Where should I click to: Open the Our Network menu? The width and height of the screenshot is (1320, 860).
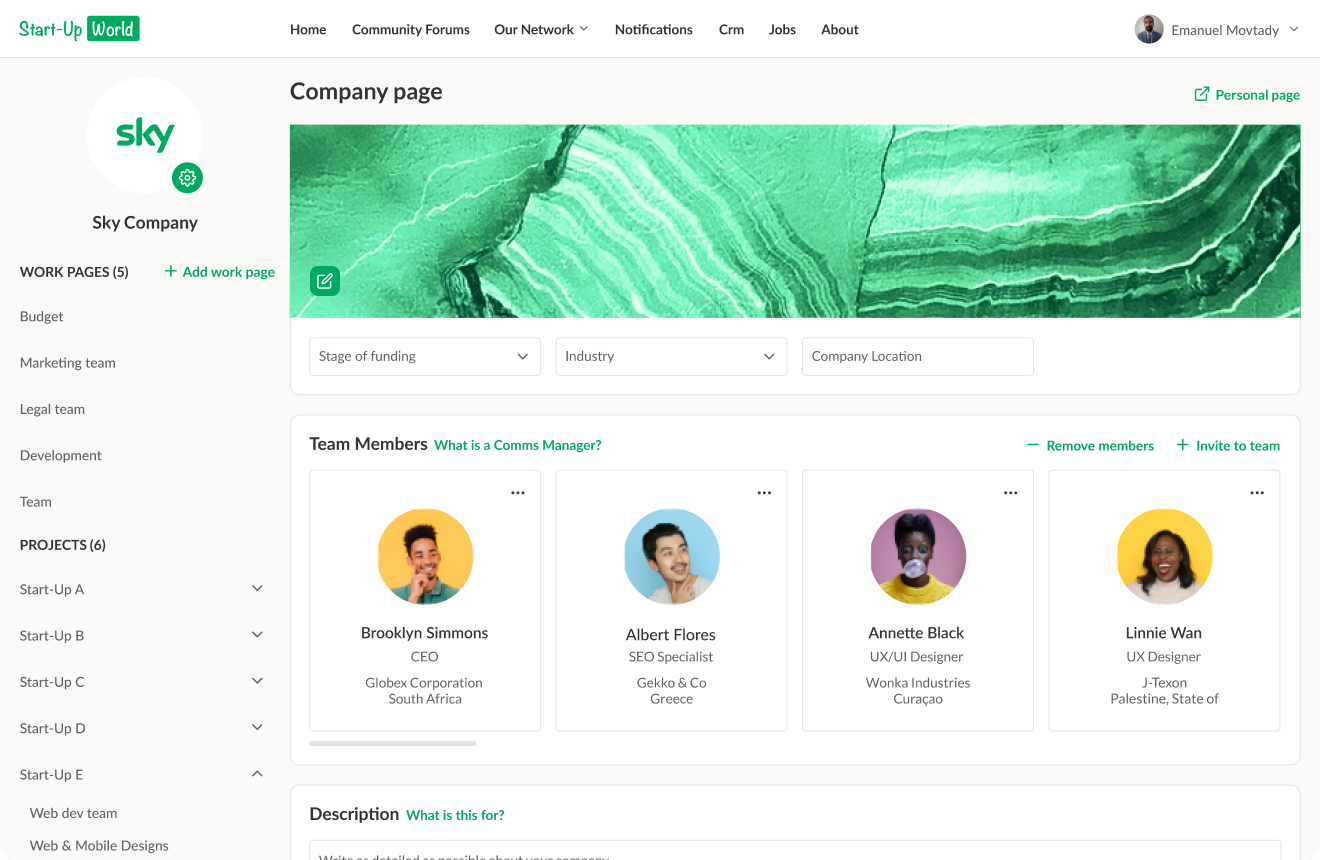pyautogui.click(x=541, y=30)
